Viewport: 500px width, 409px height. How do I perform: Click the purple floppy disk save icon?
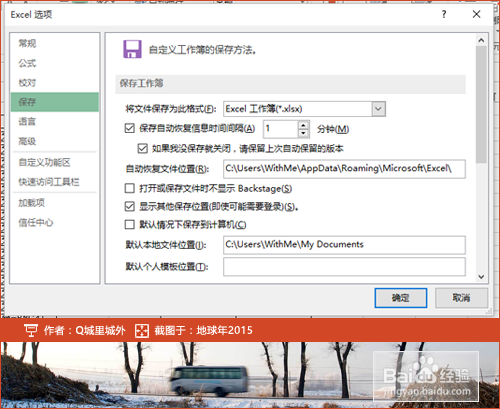[x=132, y=49]
